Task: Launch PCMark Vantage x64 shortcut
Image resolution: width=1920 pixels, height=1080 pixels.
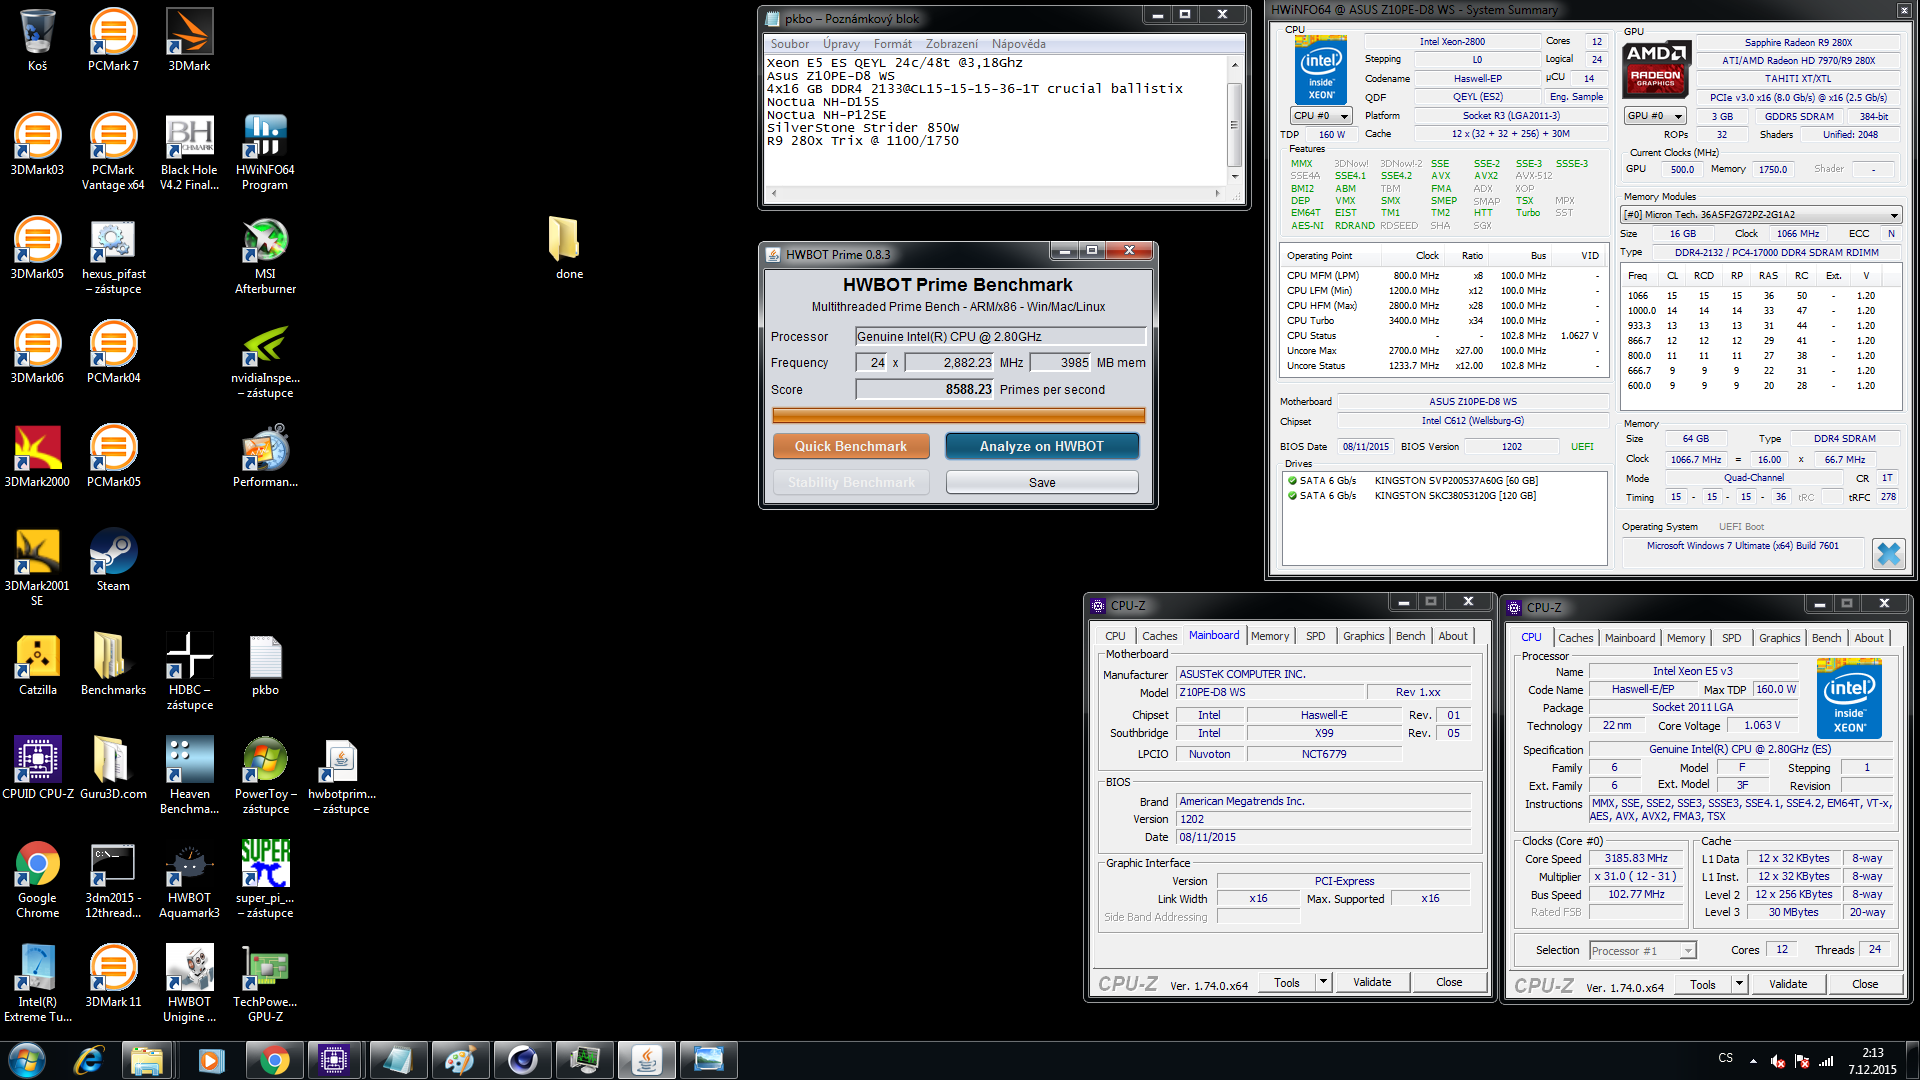Action: pyautogui.click(x=113, y=152)
